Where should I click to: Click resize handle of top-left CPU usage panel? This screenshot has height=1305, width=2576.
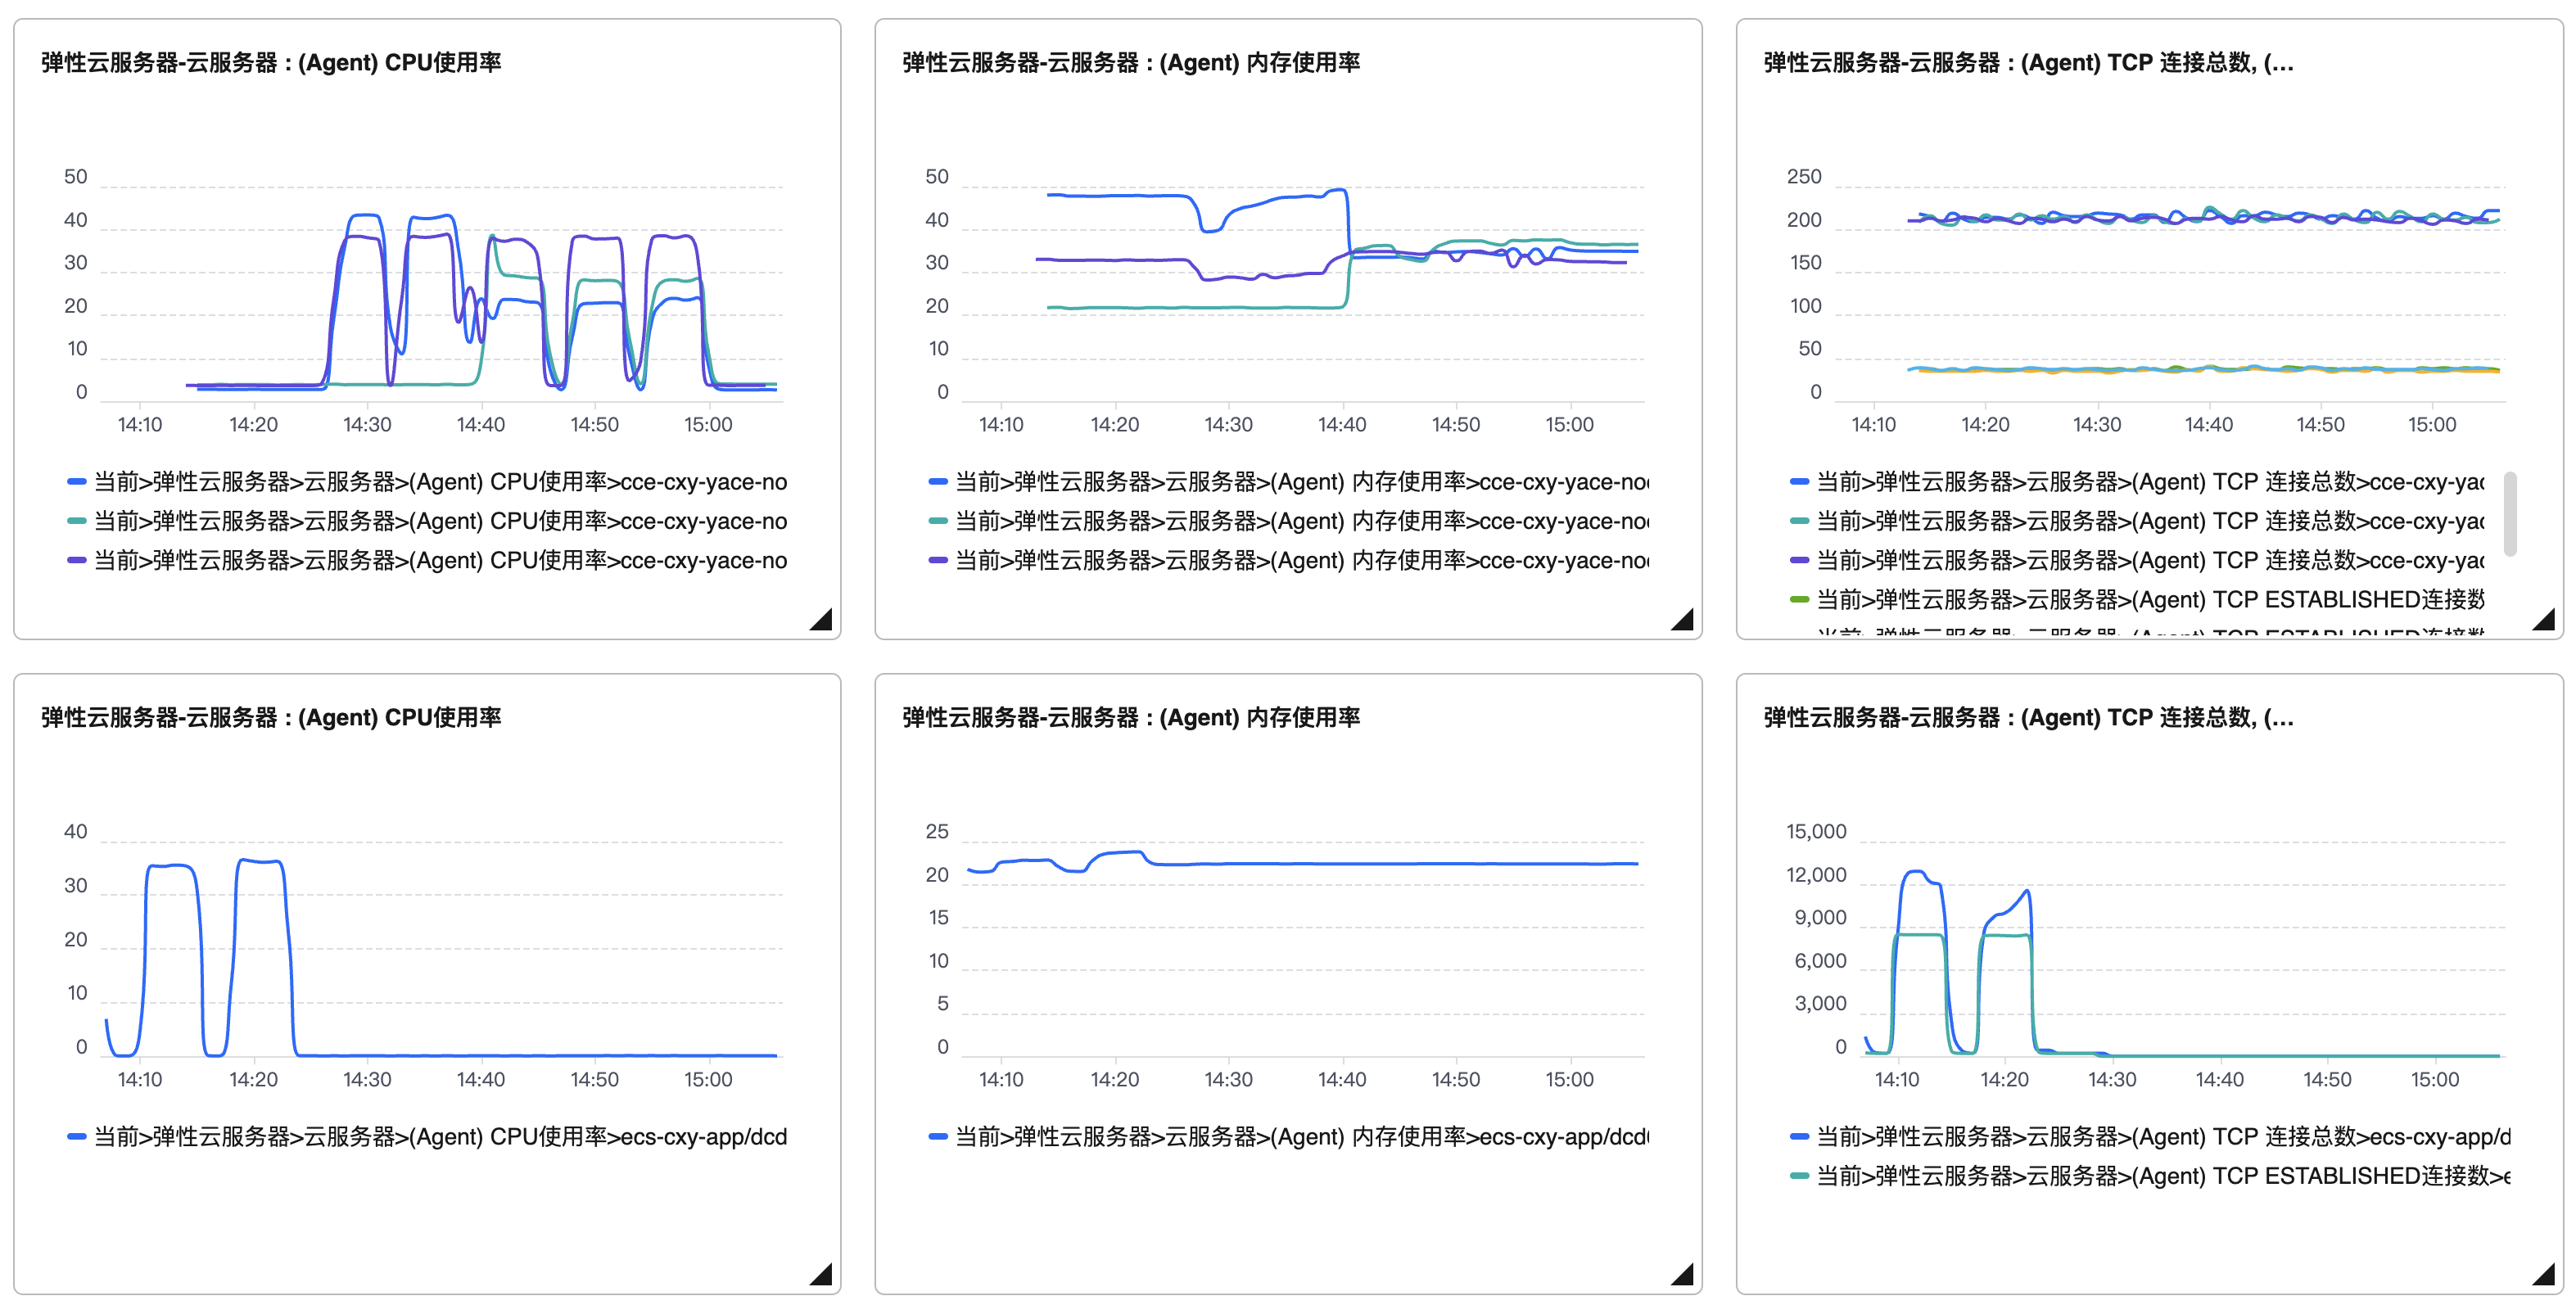tap(823, 621)
